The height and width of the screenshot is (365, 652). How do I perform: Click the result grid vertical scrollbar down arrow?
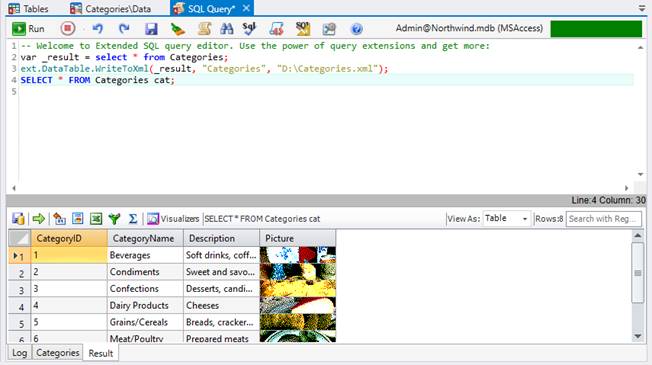point(637,336)
